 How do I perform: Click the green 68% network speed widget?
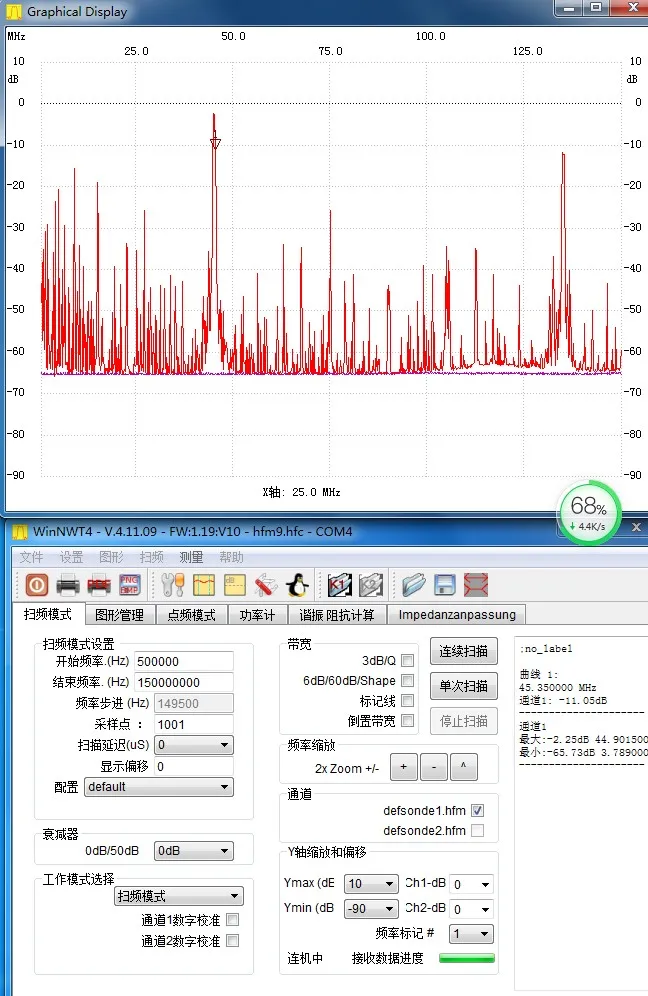pyautogui.click(x=589, y=513)
